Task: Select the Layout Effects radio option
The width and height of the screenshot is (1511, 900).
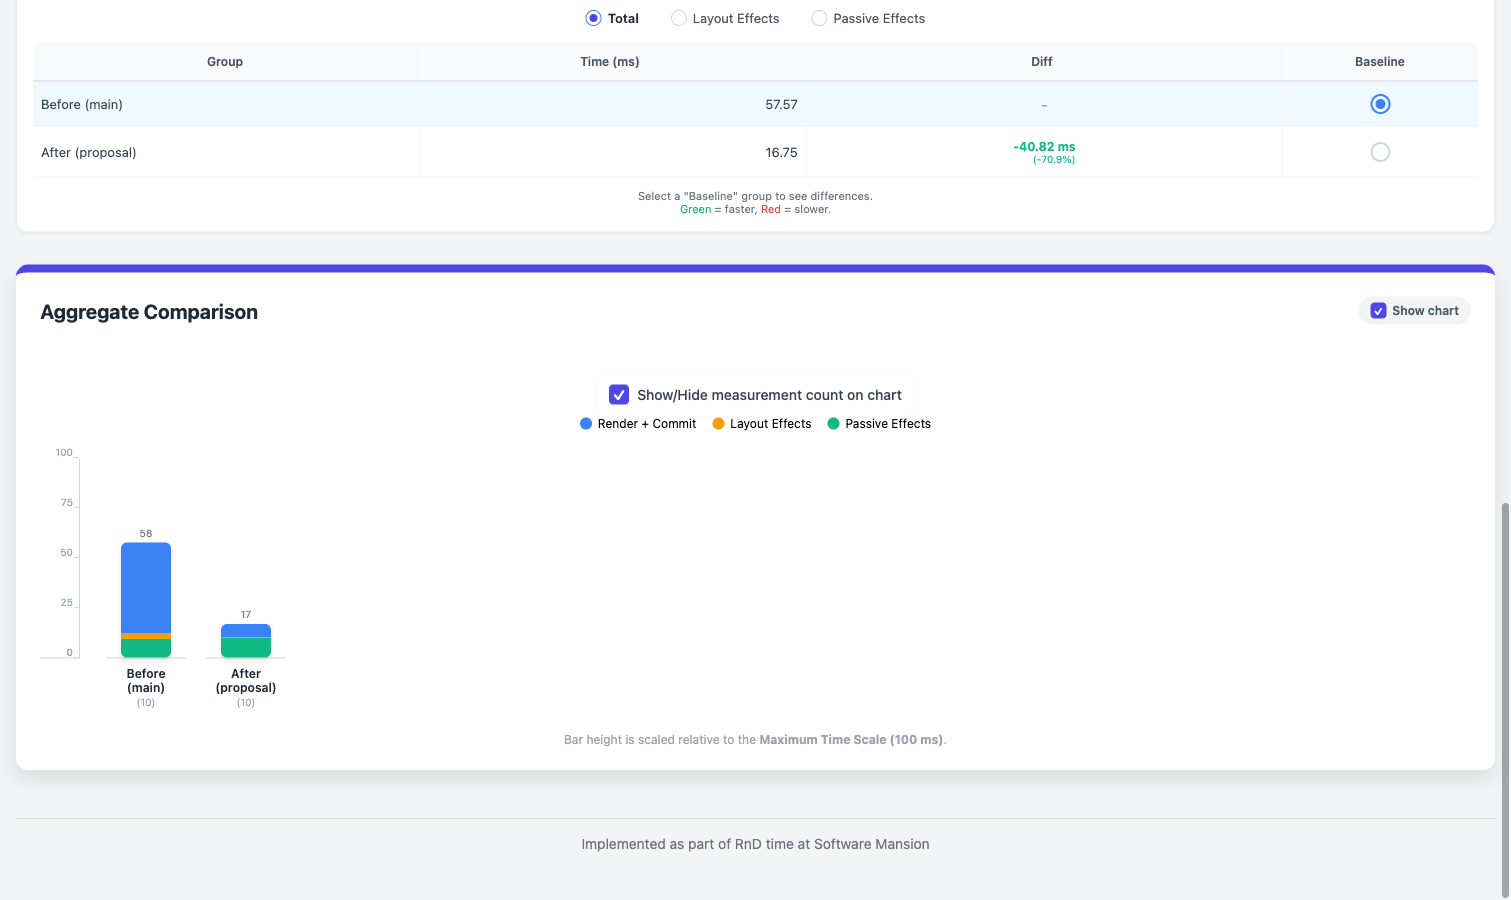Action: pyautogui.click(x=679, y=18)
